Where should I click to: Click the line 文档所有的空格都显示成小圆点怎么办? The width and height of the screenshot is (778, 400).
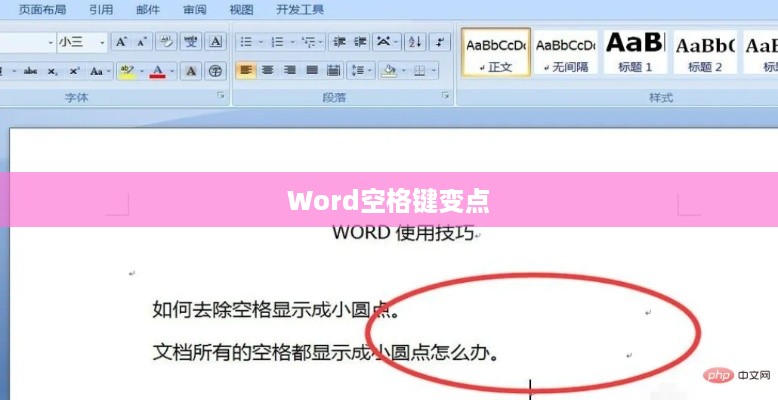coord(325,352)
